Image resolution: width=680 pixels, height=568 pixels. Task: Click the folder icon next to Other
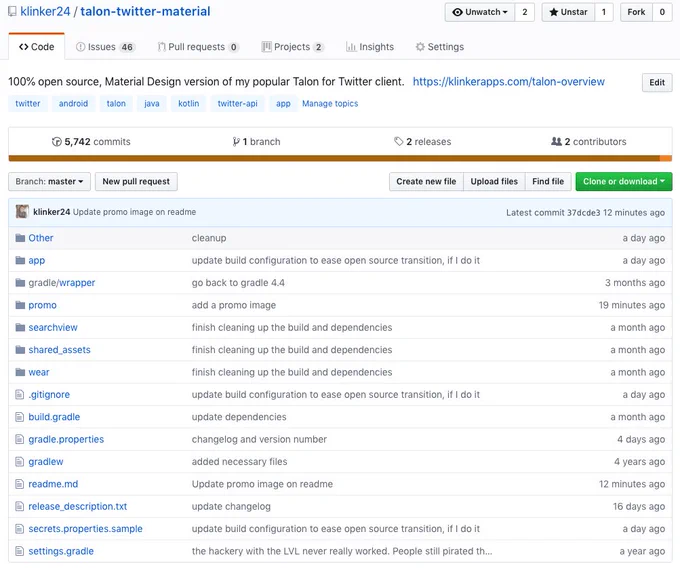[20, 238]
